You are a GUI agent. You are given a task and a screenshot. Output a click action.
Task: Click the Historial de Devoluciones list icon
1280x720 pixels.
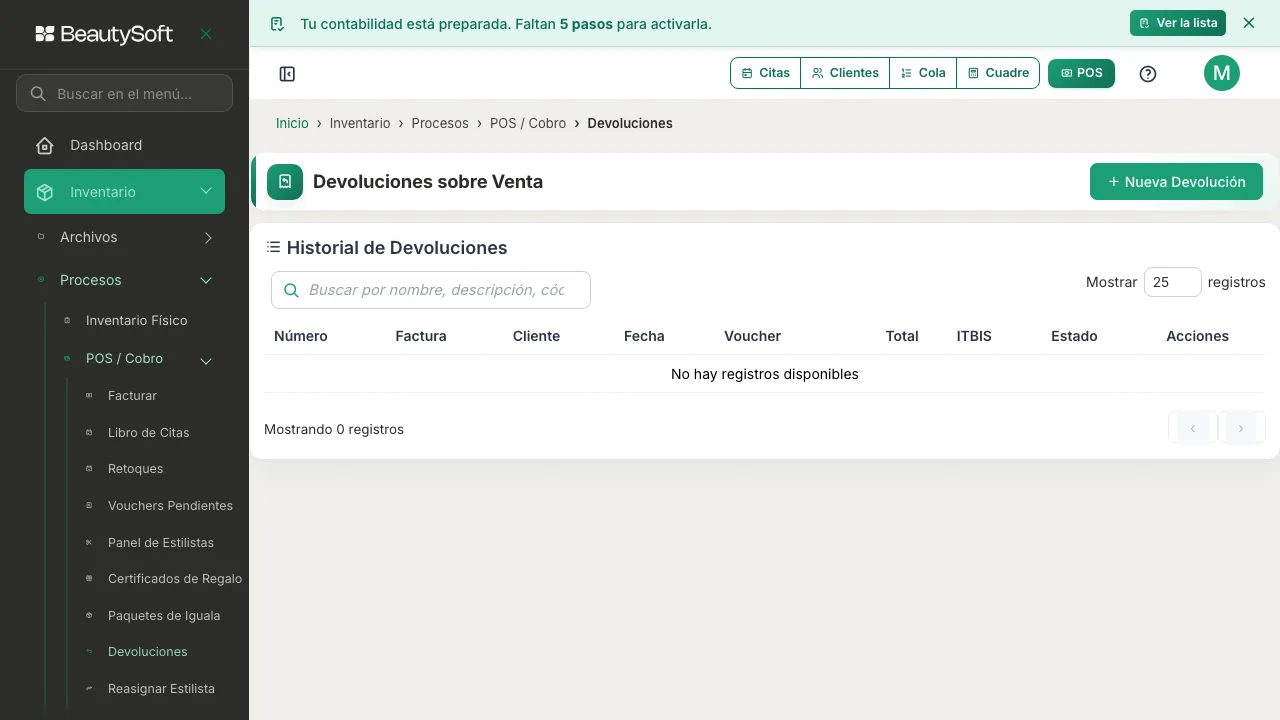(273, 247)
